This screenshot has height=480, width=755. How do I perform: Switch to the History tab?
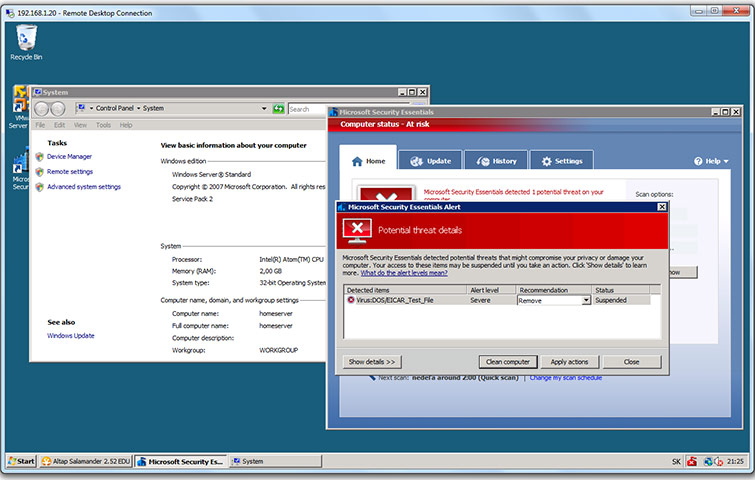[496, 161]
